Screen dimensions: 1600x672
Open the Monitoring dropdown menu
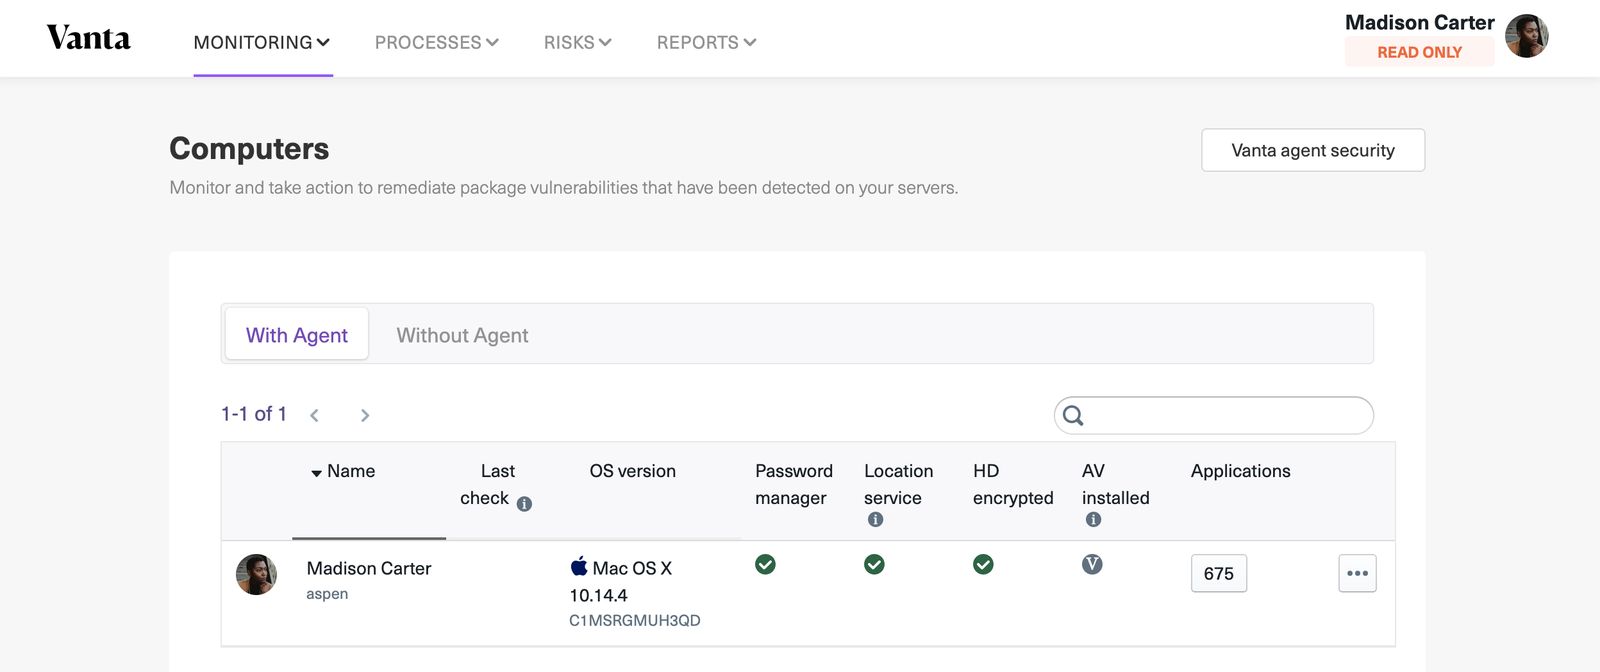(262, 42)
